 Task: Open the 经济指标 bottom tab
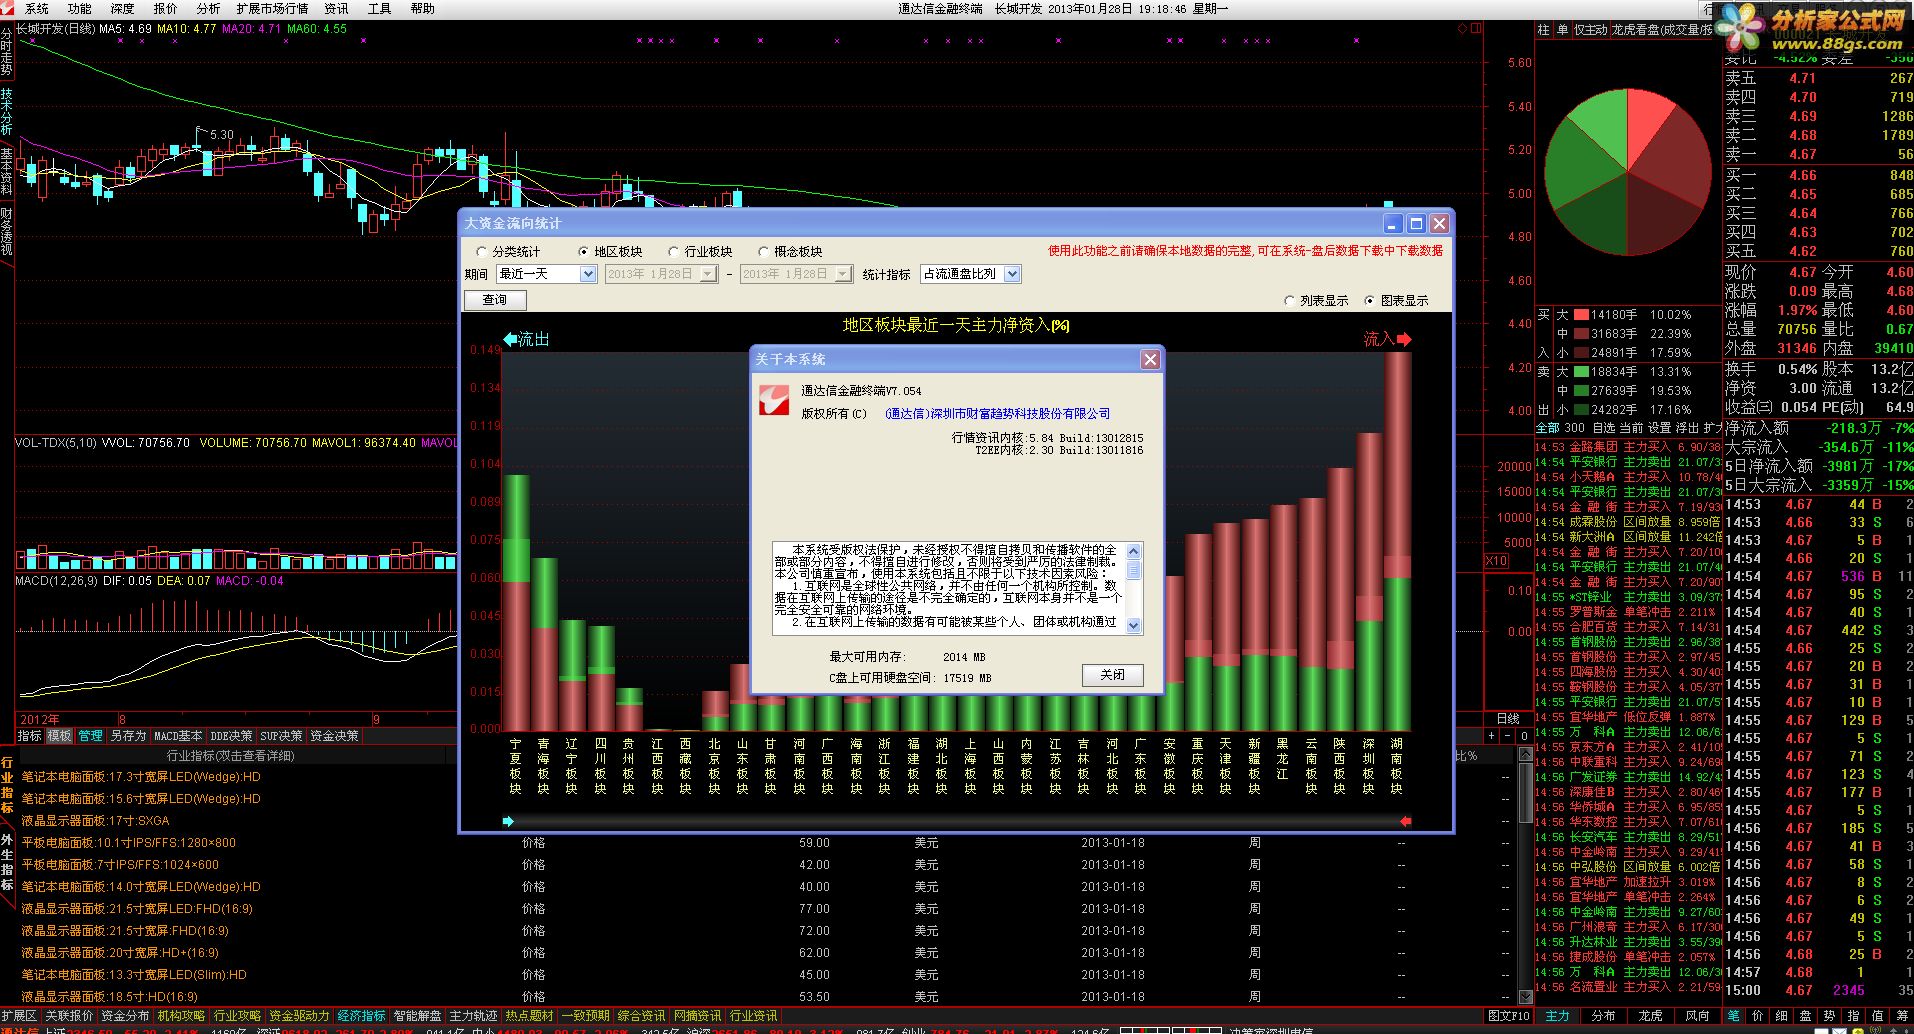pyautogui.click(x=361, y=1016)
